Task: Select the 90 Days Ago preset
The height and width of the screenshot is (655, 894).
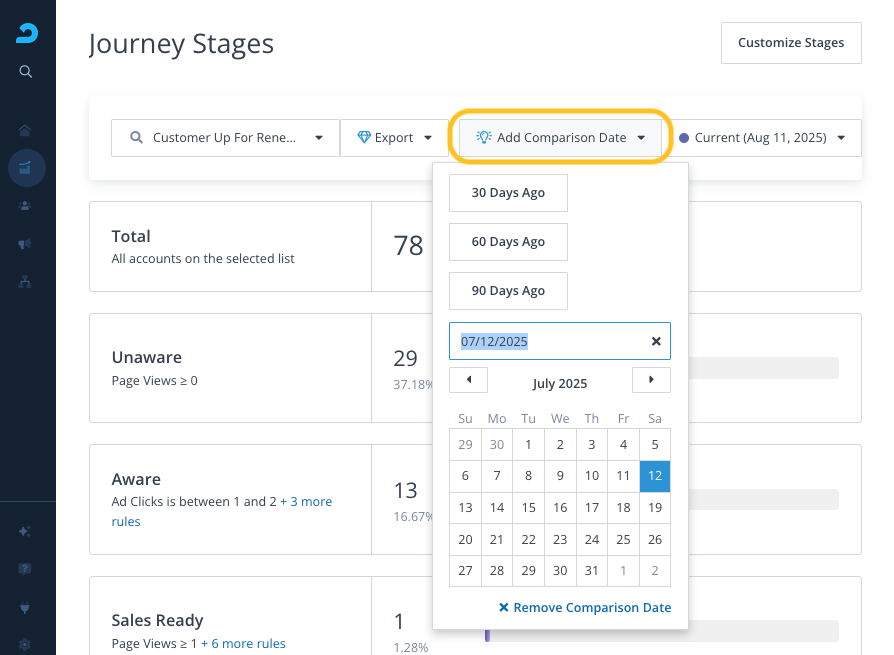Action: tap(508, 291)
